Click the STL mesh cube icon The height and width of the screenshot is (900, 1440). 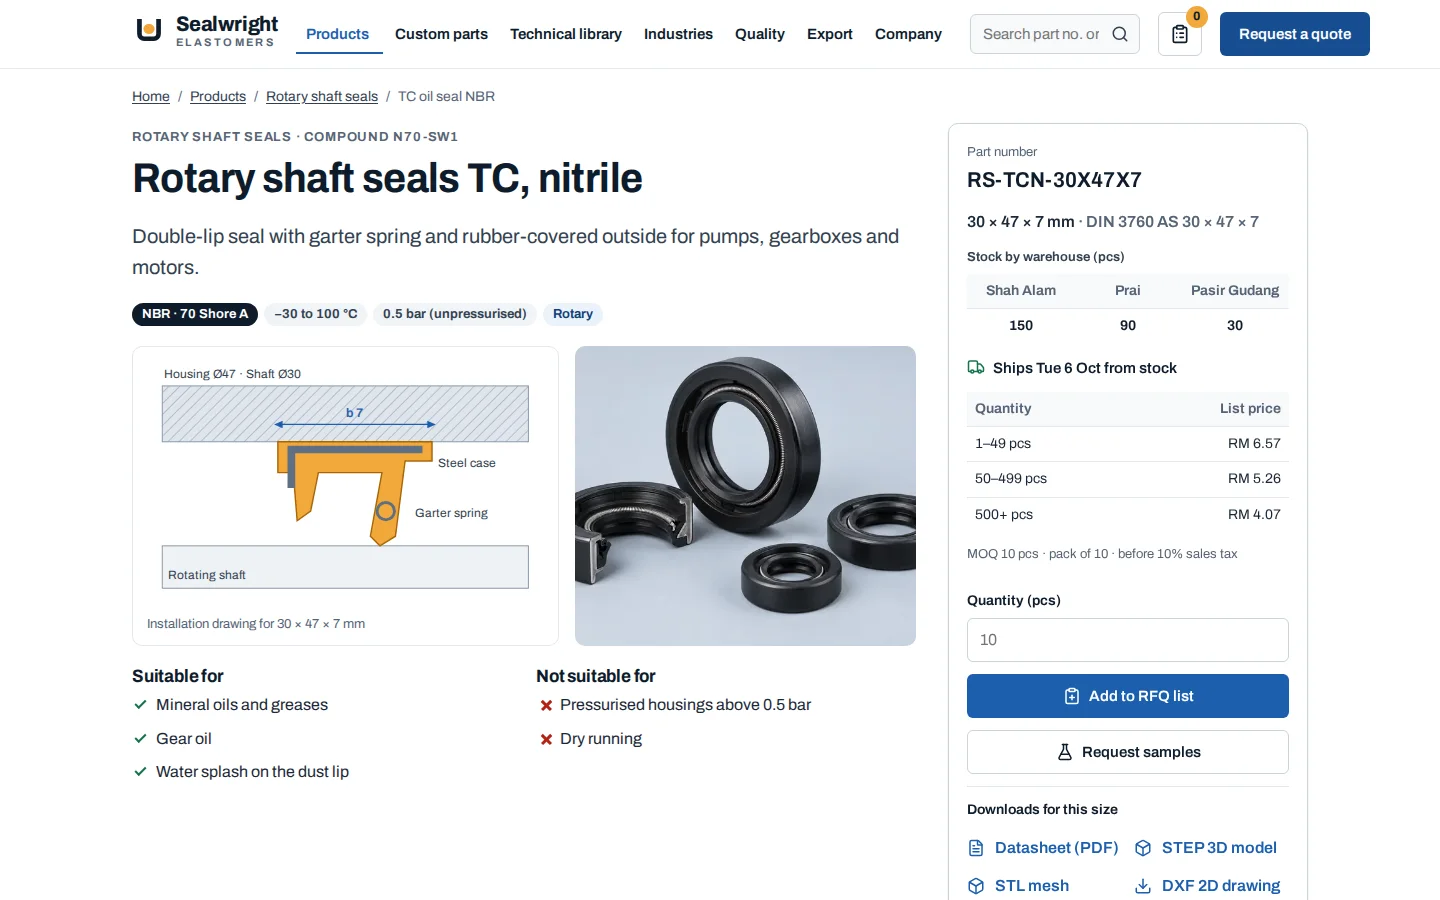pos(976,886)
